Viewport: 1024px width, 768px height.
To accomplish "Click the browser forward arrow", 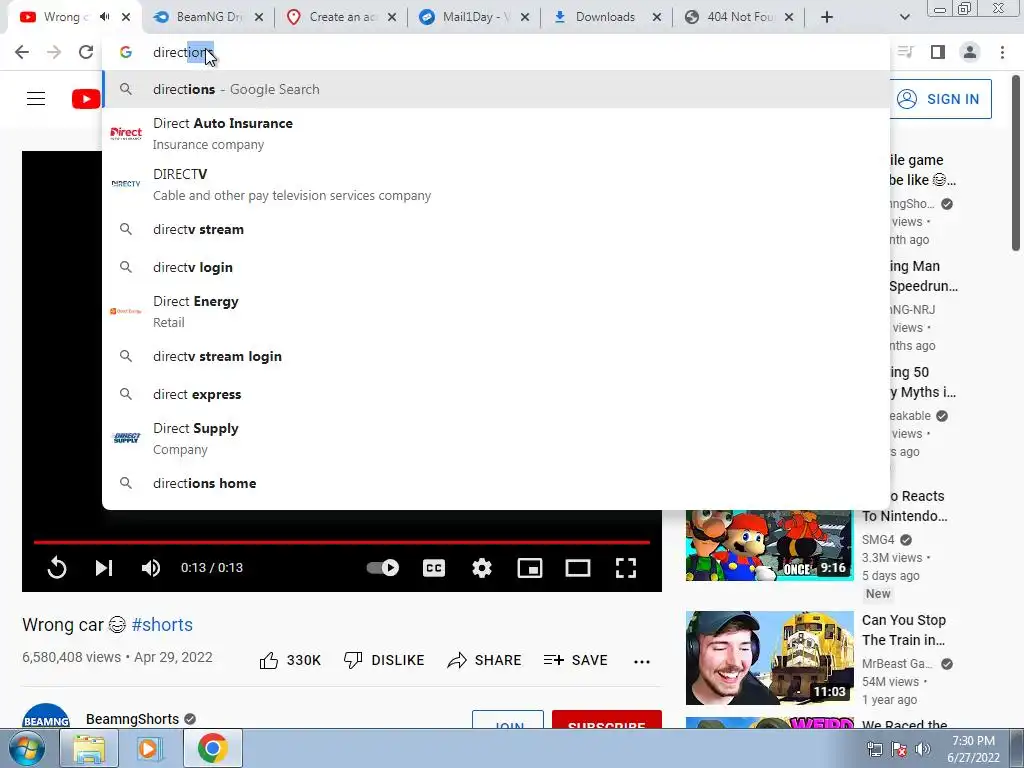I will 54,52.
